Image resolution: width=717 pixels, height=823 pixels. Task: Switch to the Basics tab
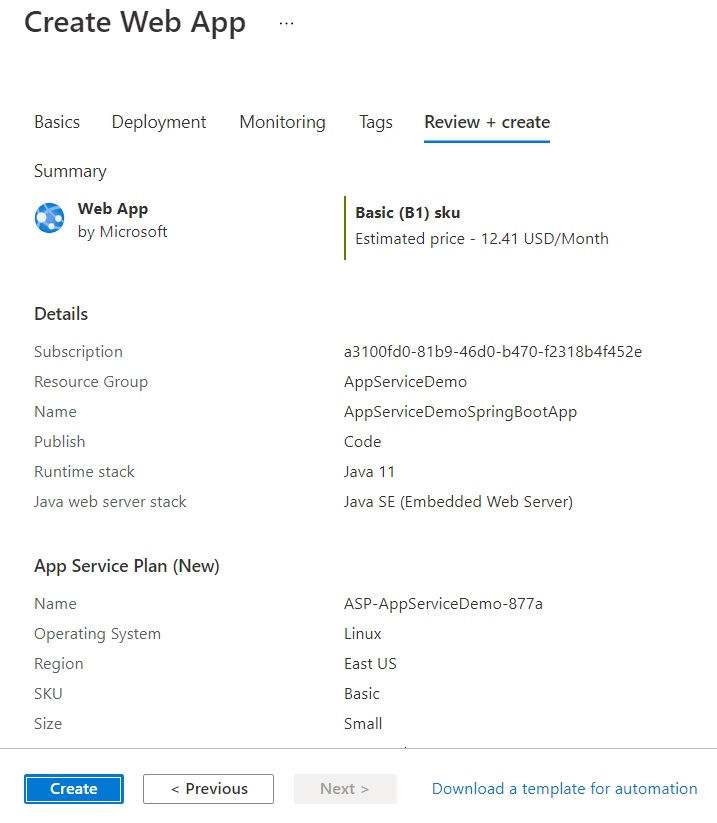point(57,122)
